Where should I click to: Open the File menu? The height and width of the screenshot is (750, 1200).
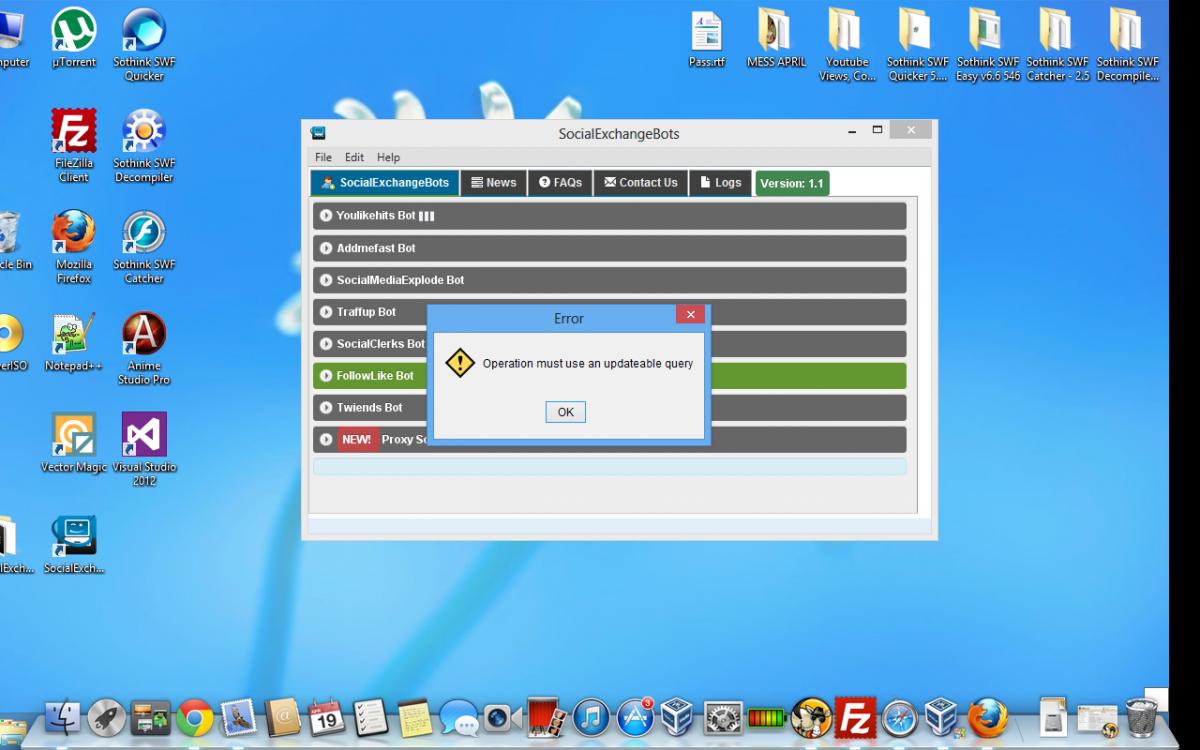323,157
